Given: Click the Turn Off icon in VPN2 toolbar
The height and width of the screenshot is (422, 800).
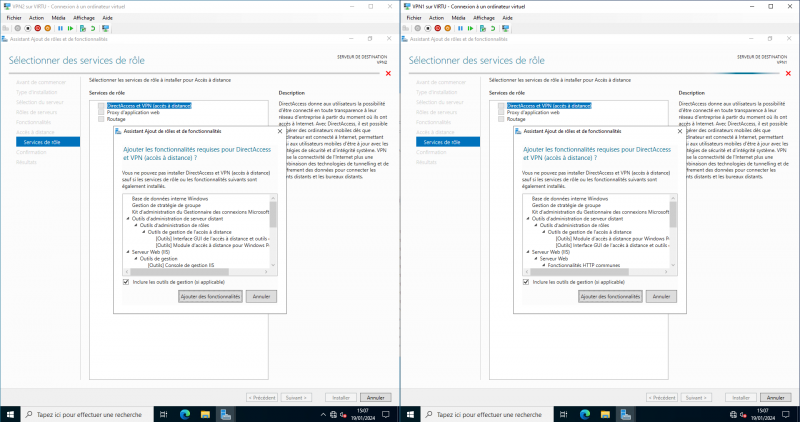Looking at the screenshot, I should point(28,29).
